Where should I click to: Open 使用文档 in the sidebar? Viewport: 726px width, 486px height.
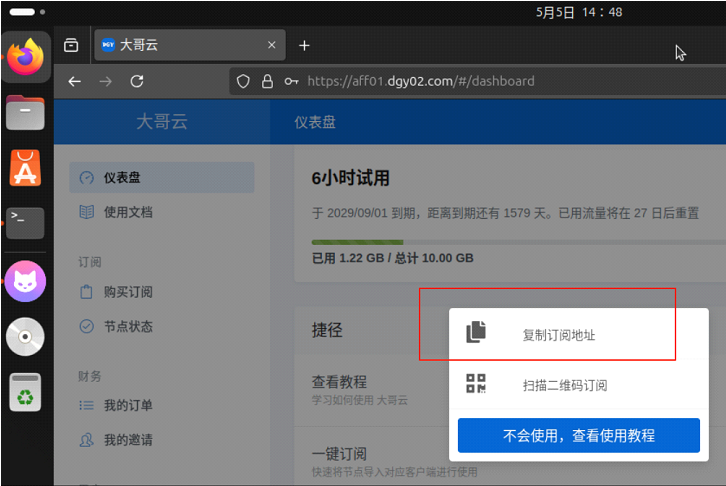(x=128, y=212)
